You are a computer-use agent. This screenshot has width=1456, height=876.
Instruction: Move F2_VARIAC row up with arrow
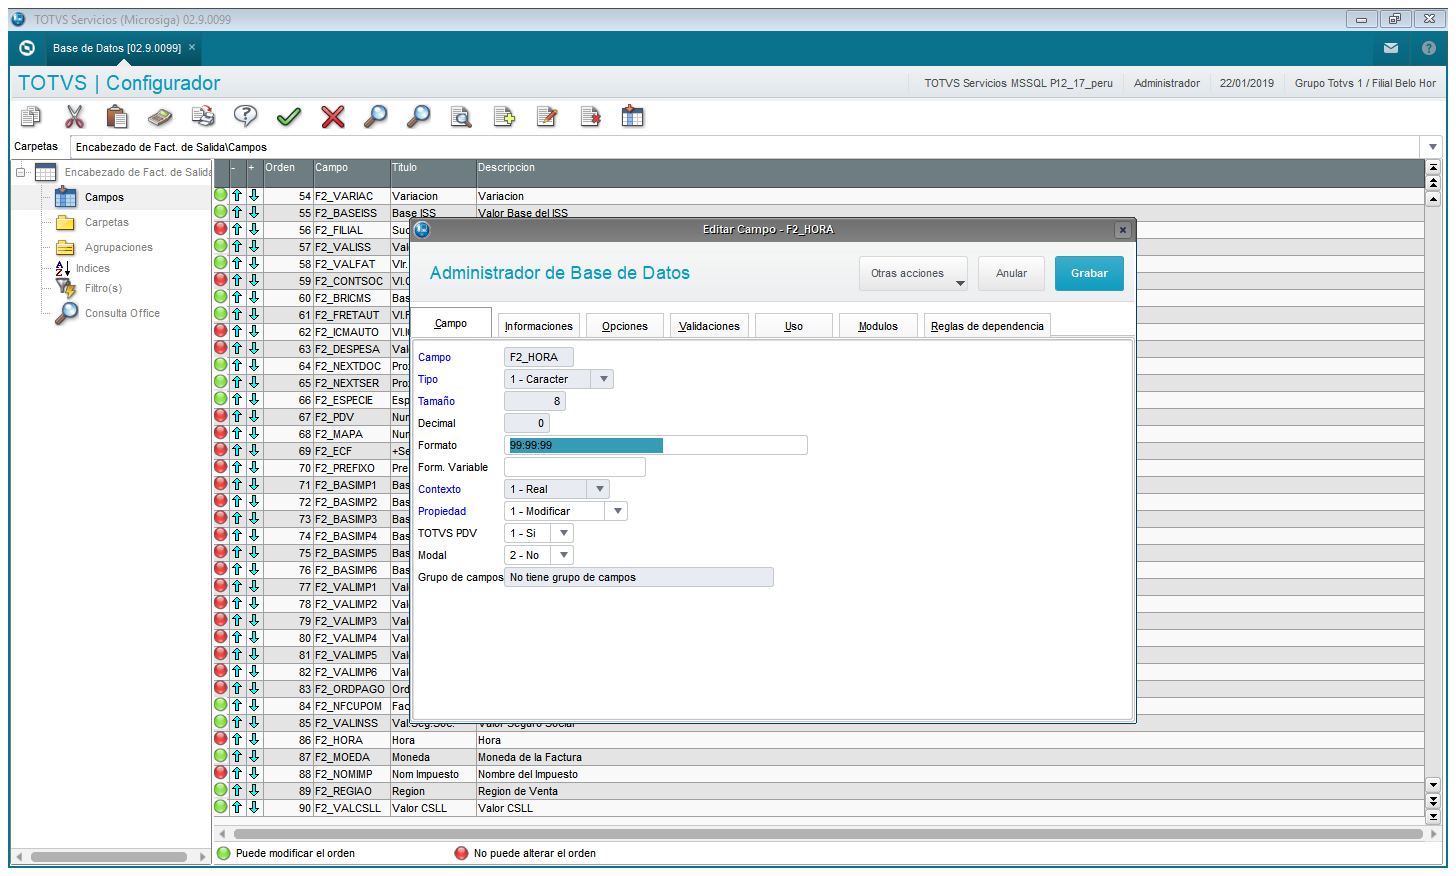(x=237, y=196)
